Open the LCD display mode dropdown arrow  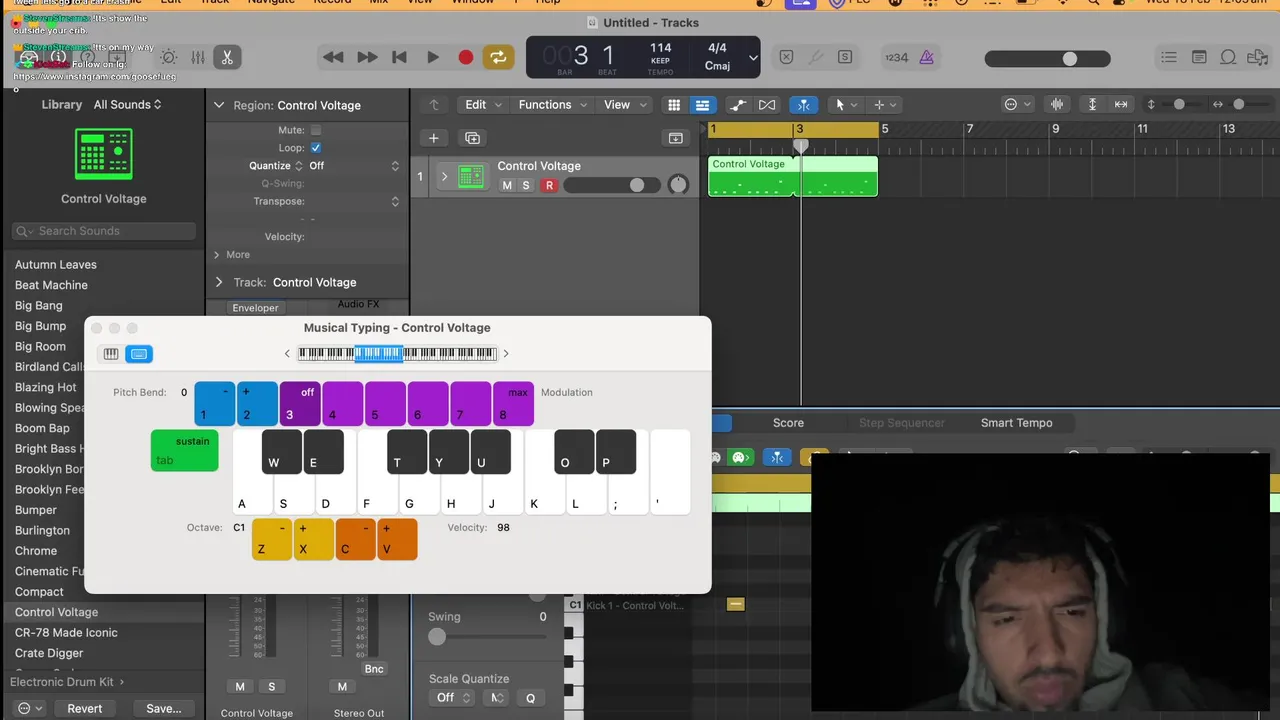pyautogui.click(x=753, y=58)
